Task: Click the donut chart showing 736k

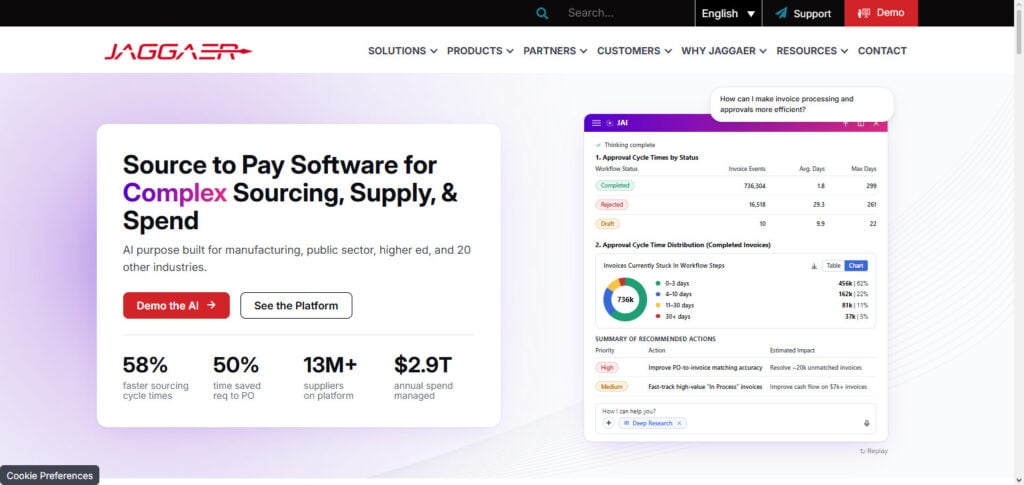Action: pos(625,300)
